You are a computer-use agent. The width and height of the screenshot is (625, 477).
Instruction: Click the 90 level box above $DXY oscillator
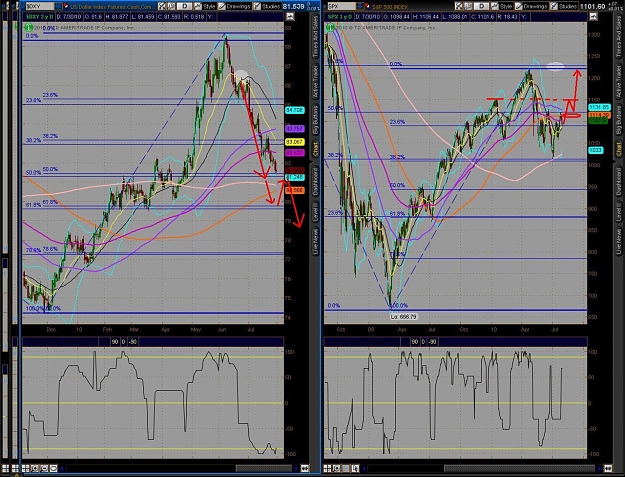115,342
